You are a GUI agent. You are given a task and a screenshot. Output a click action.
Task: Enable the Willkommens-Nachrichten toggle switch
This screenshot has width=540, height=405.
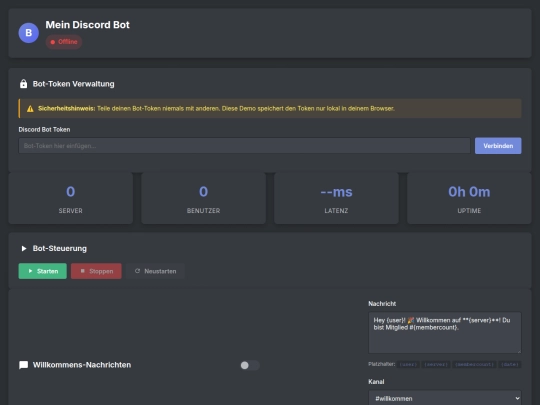coord(250,365)
